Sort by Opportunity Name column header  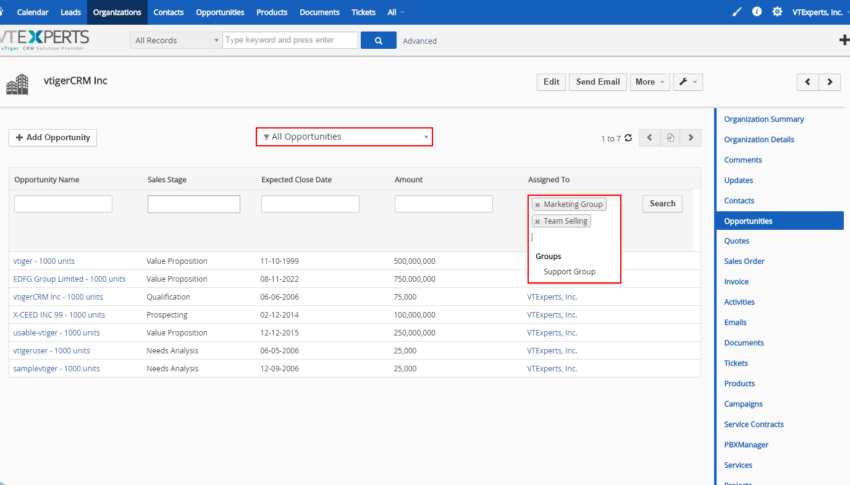[47, 179]
